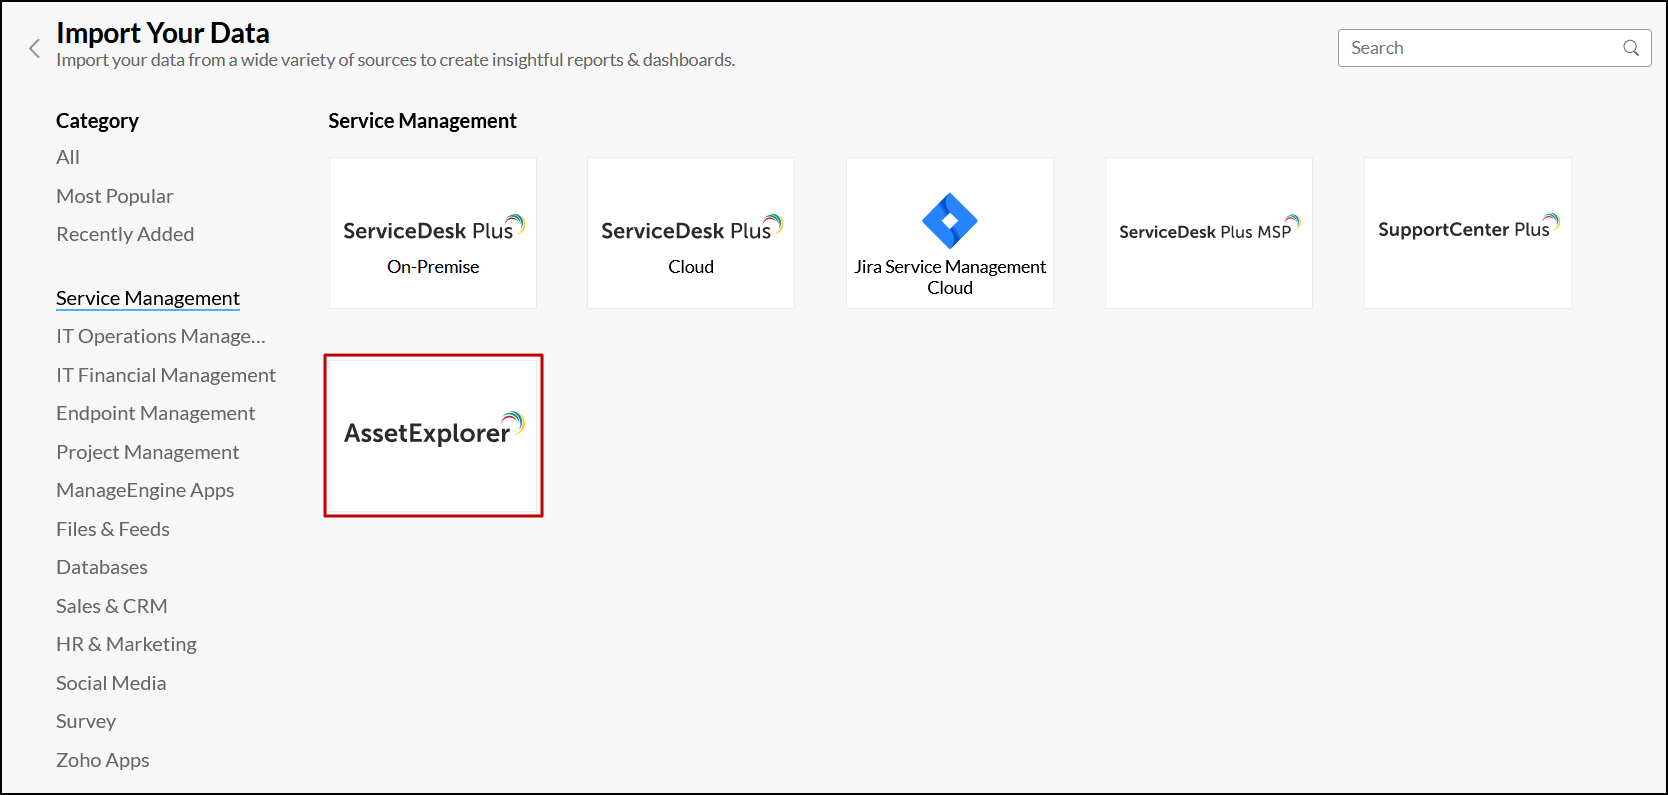Screen dimensions: 1668x795
Task: Click the back arrow icon
Action: click(35, 48)
